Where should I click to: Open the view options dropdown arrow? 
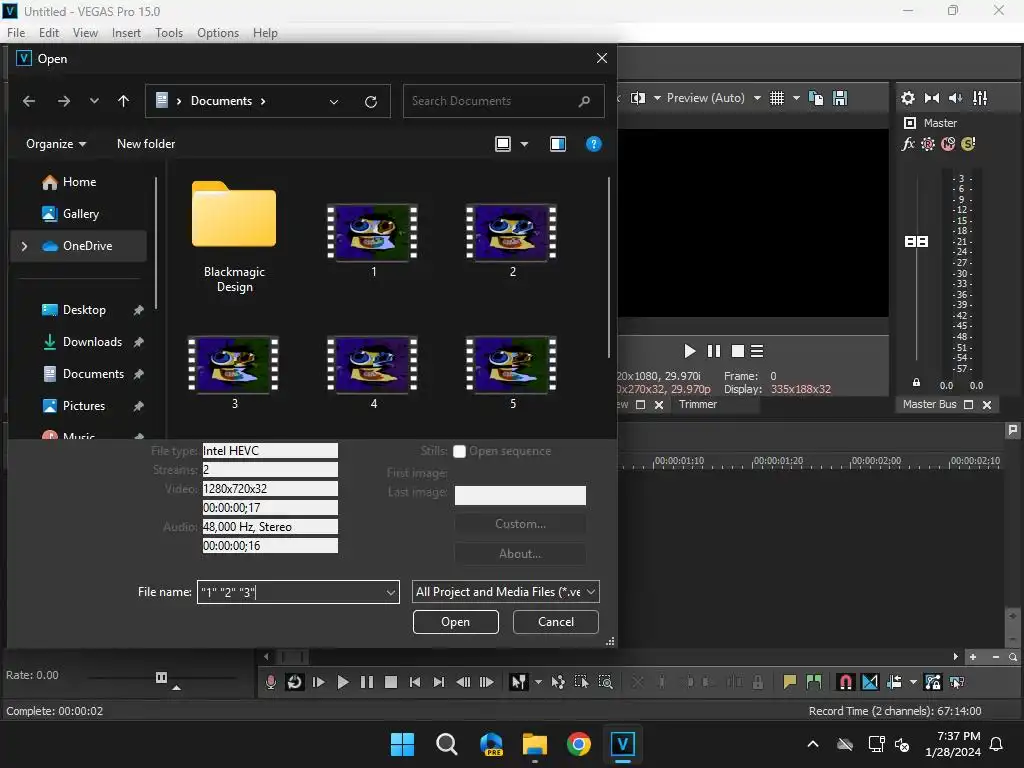coord(524,144)
